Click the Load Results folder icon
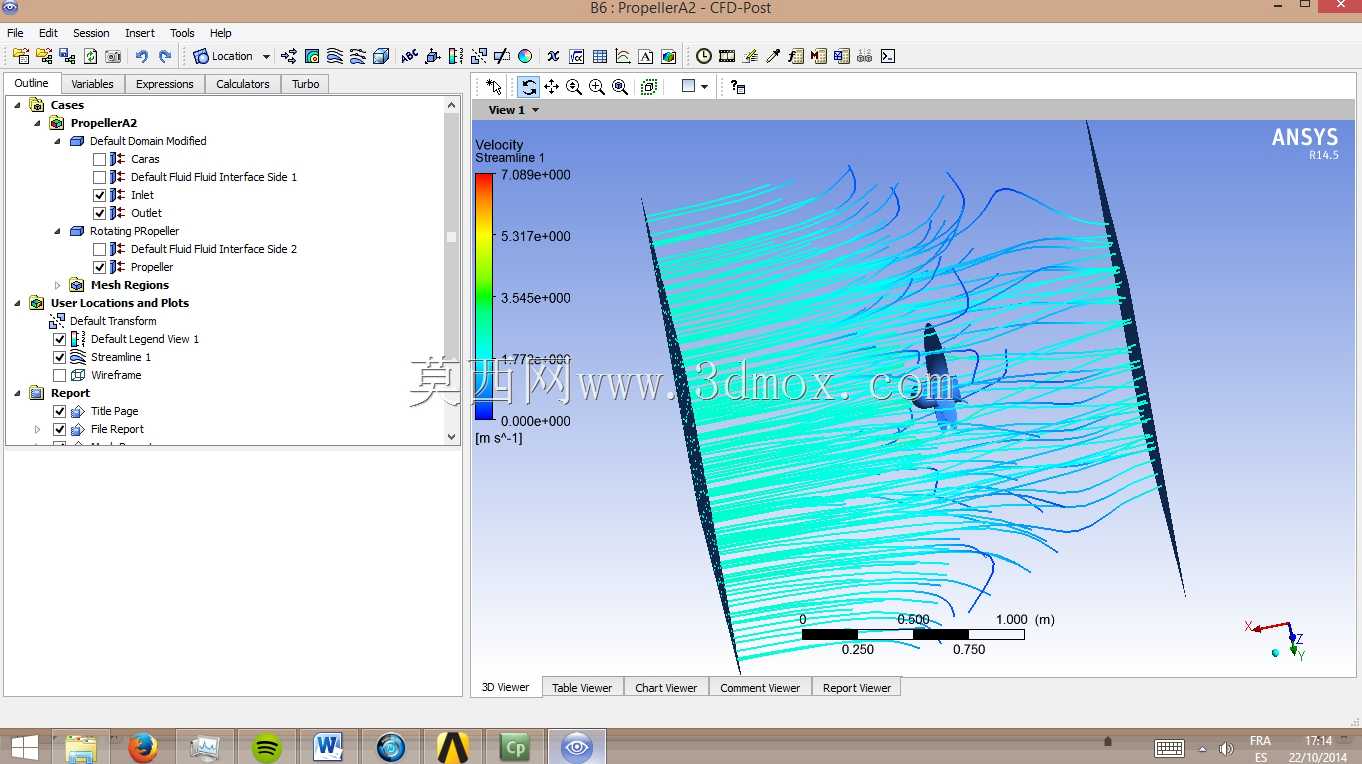The width and height of the screenshot is (1362, 764). point(21,56)
